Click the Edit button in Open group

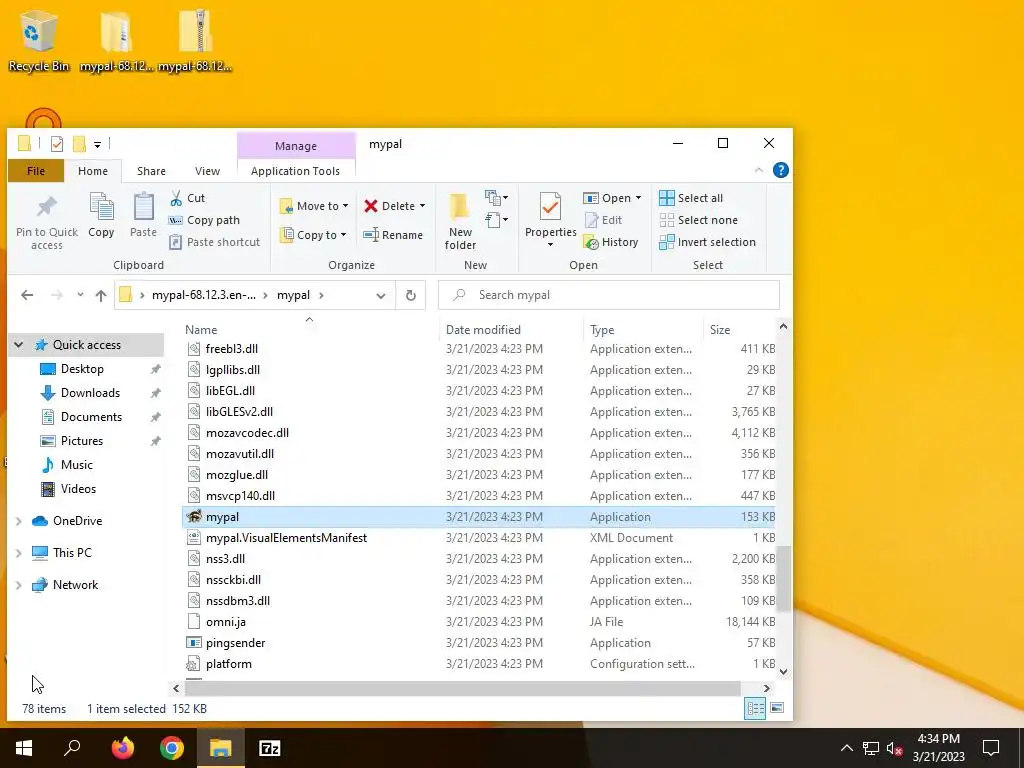coord(603,220)
